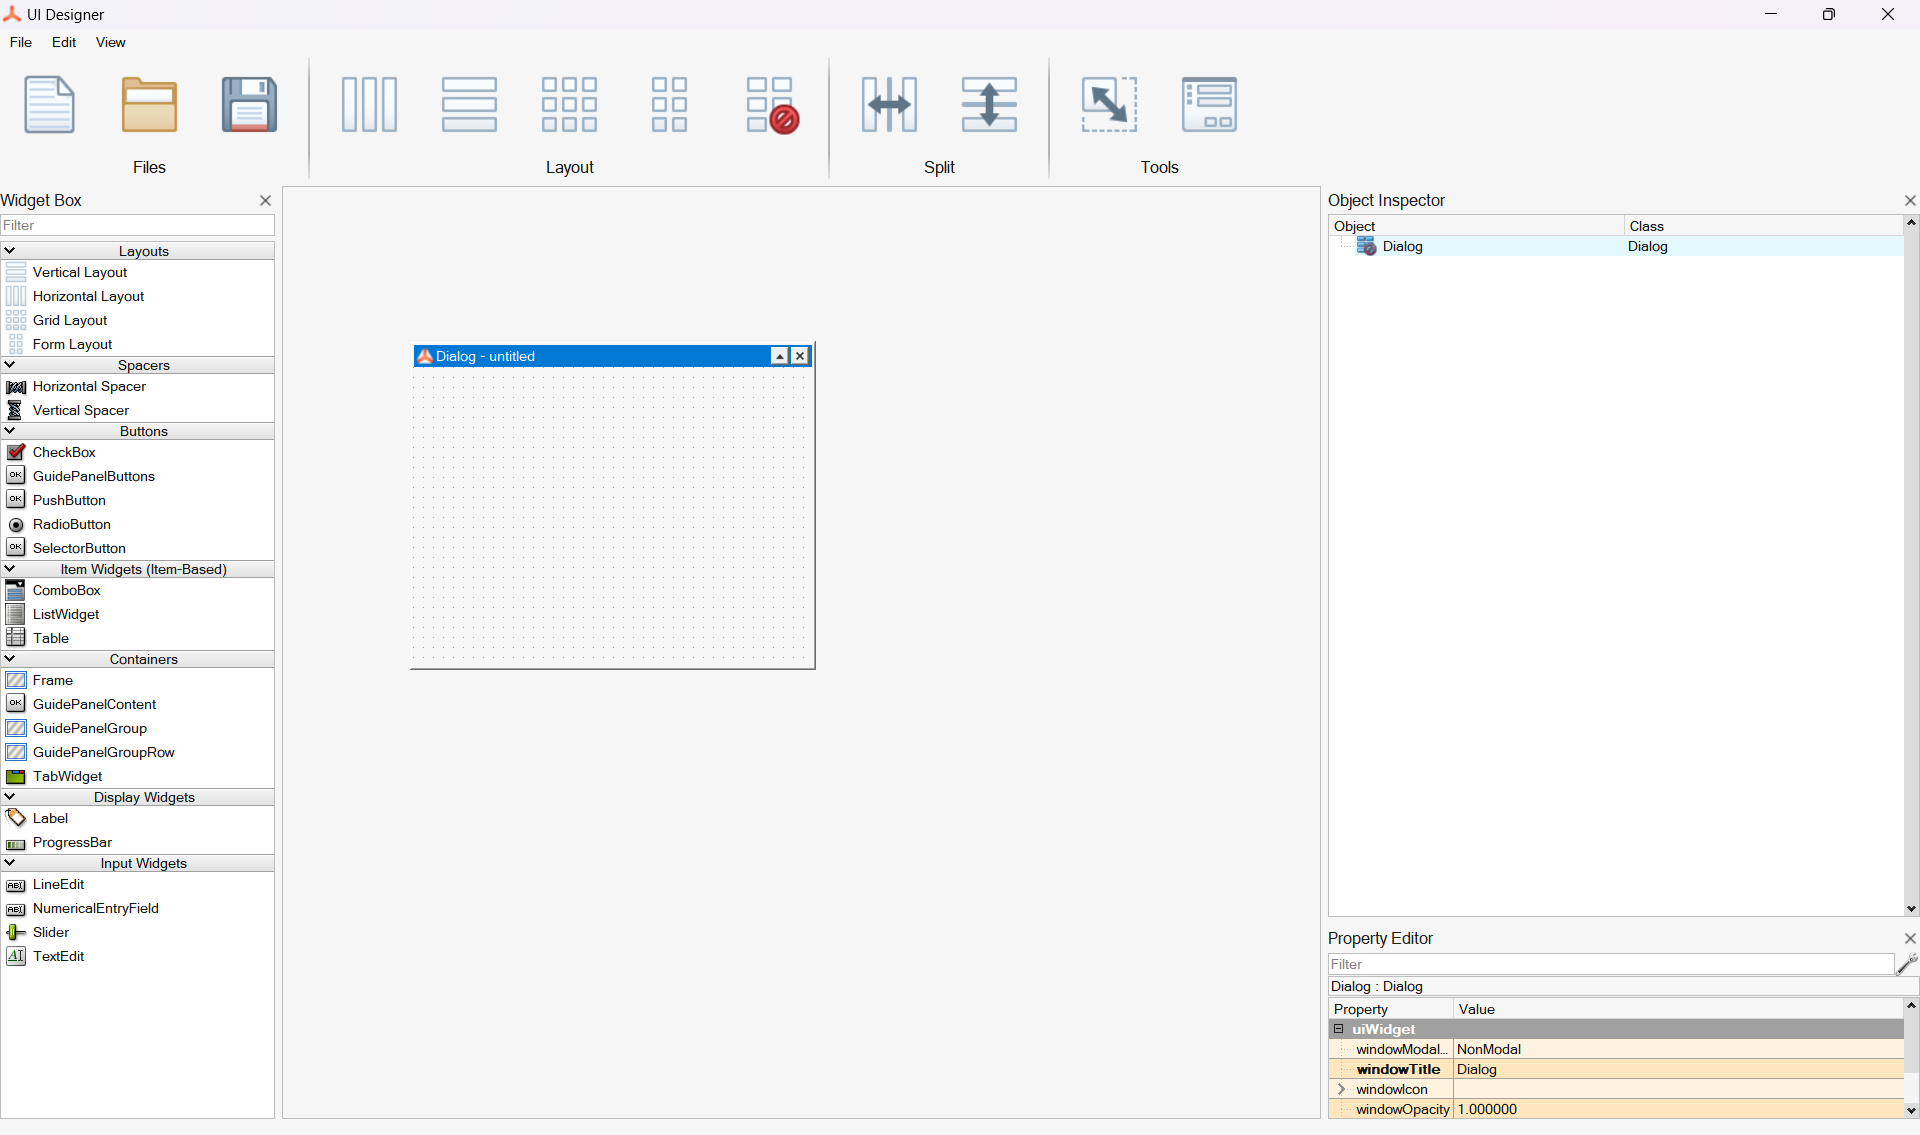The width and height of the screenshot is (1920, 1135).
Task: Apply vertical layout from the toolbar
Action: pos(469,104)
